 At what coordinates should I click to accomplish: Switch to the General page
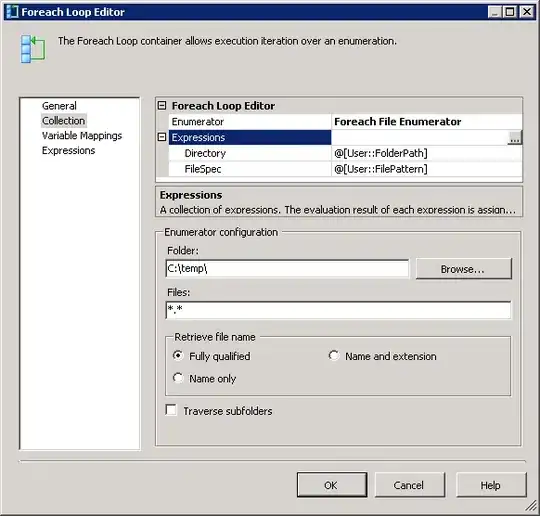(59, 106)
